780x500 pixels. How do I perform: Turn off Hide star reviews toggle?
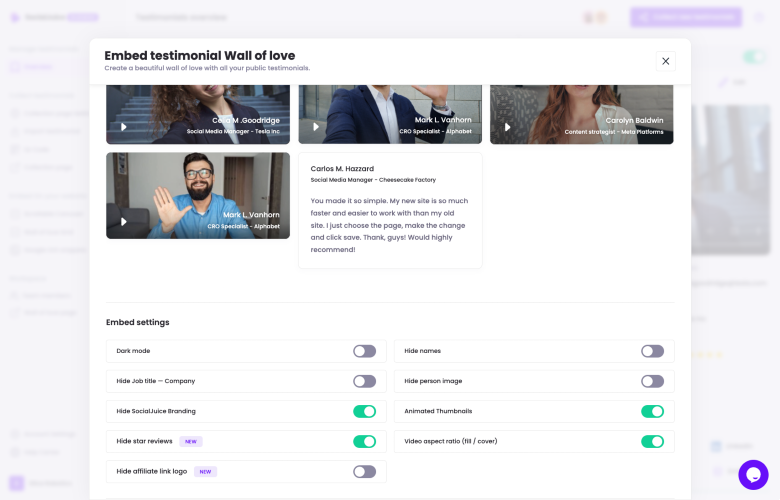click(x=365, y=441)
